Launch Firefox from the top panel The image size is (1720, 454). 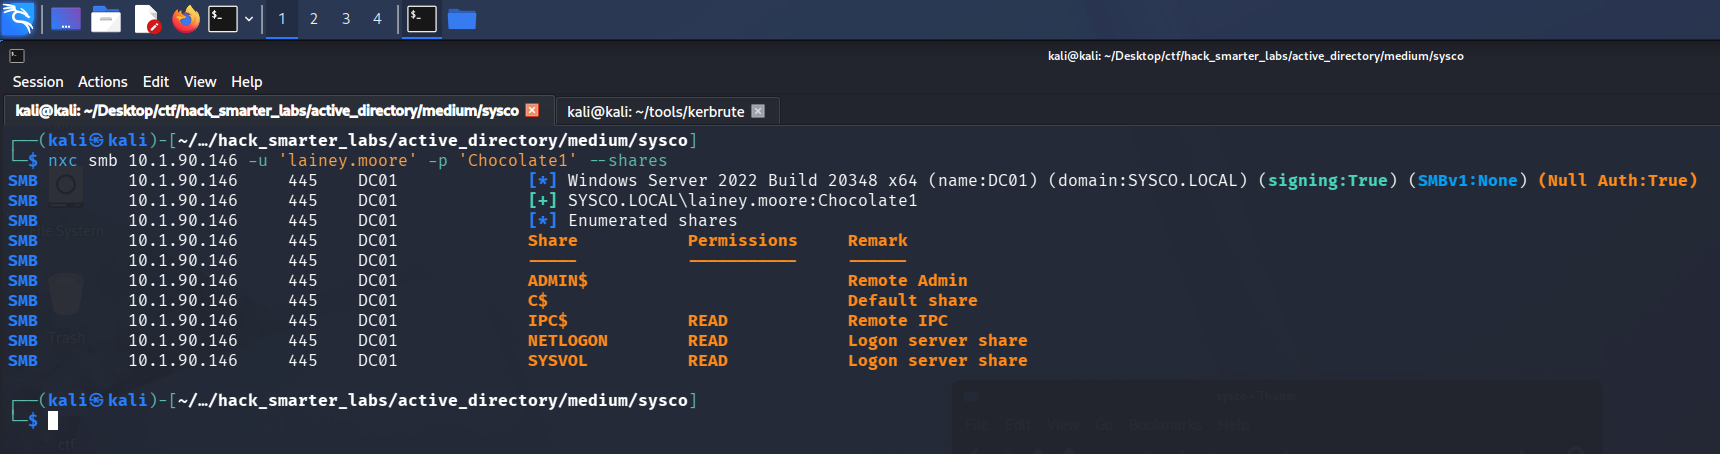pyautogui.click(x=186, y=19)
